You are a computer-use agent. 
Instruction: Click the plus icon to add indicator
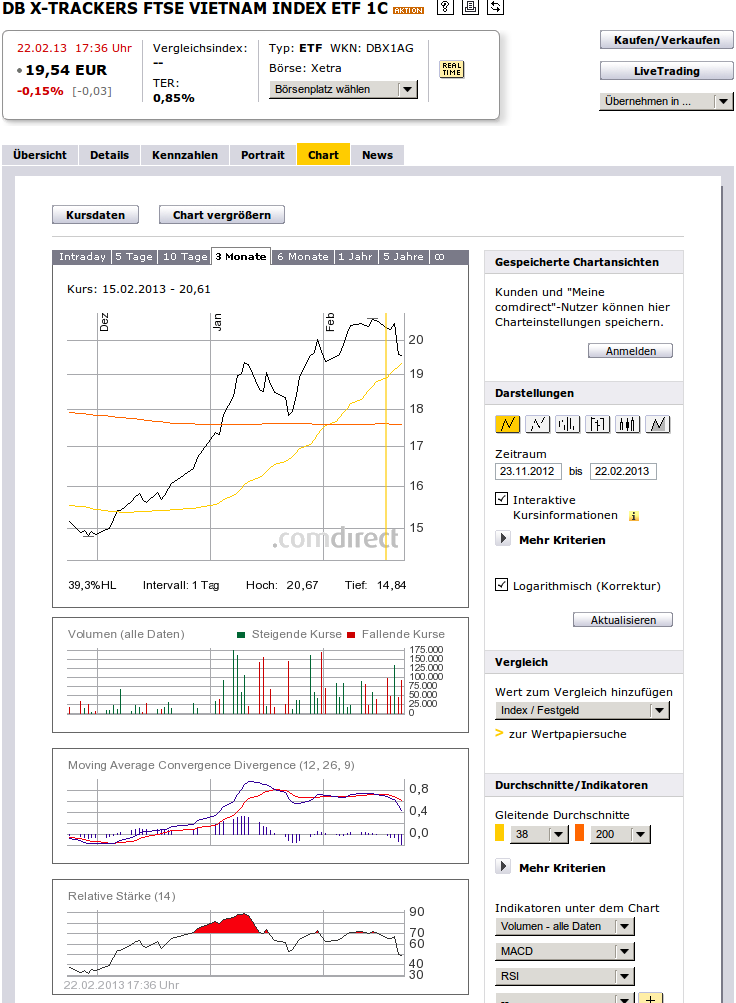650,999
